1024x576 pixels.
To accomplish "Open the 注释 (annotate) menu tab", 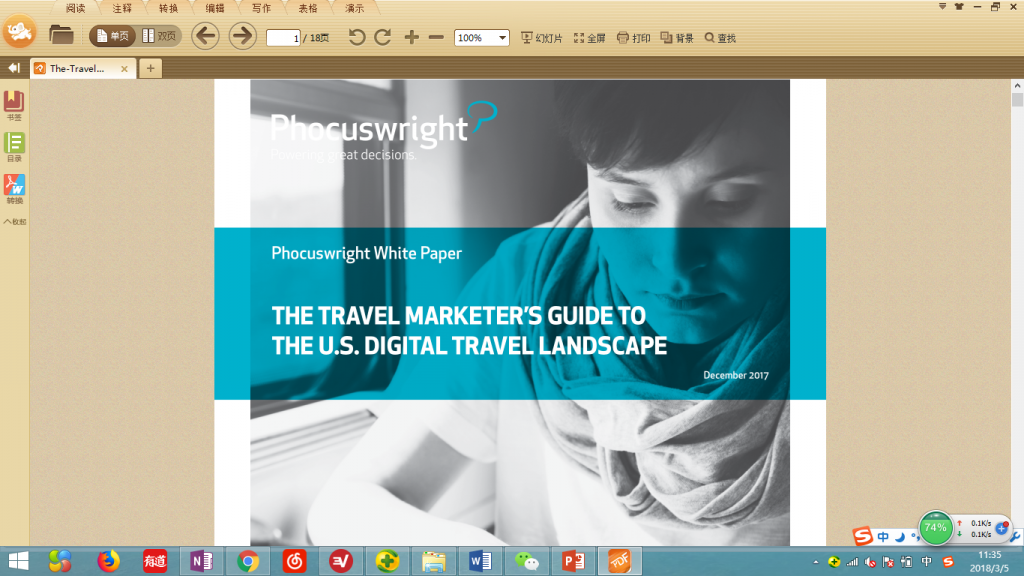I will tap(122, 7).
